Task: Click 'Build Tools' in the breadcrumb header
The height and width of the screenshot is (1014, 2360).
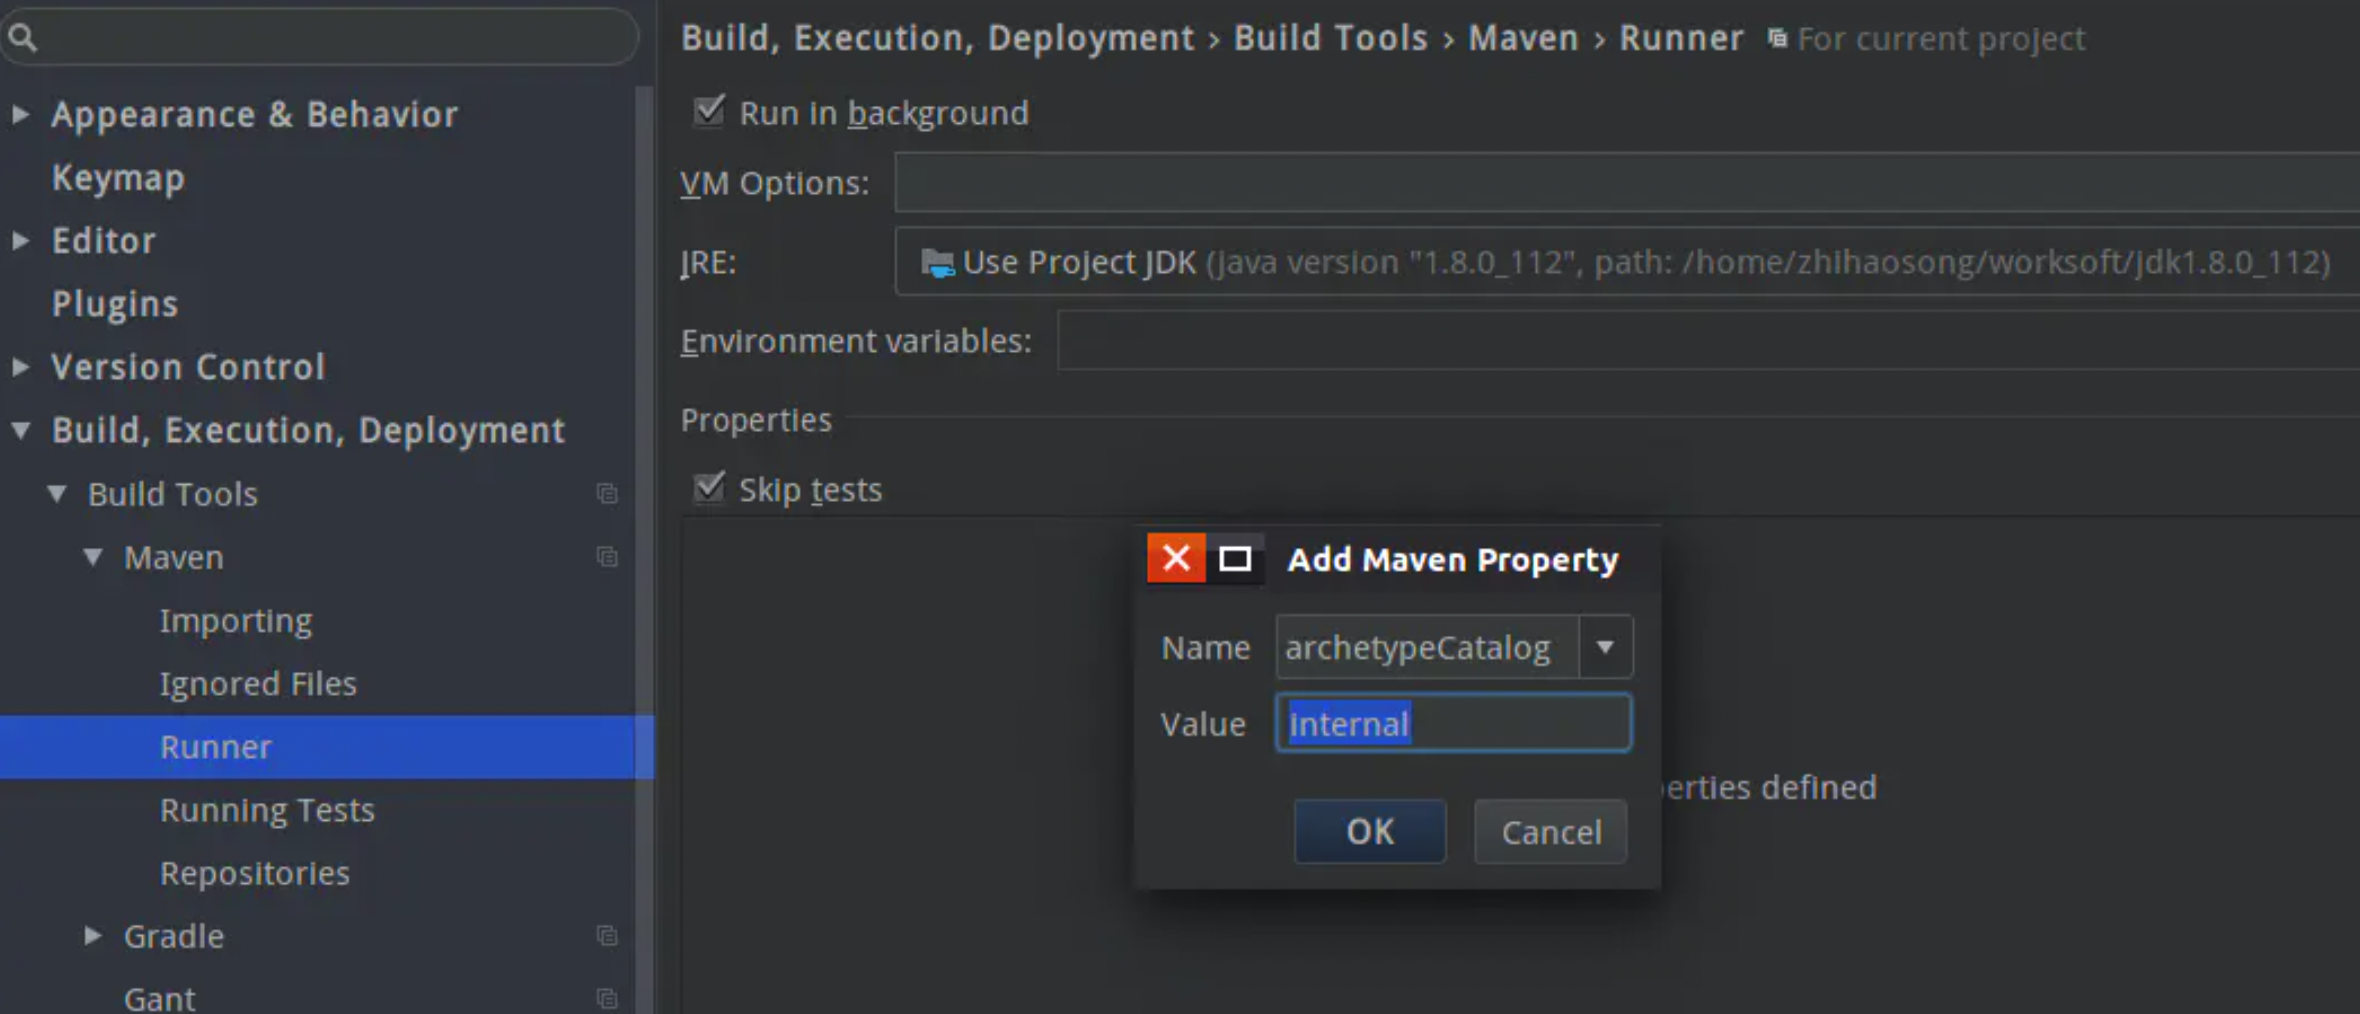Action: (1330, 38)
